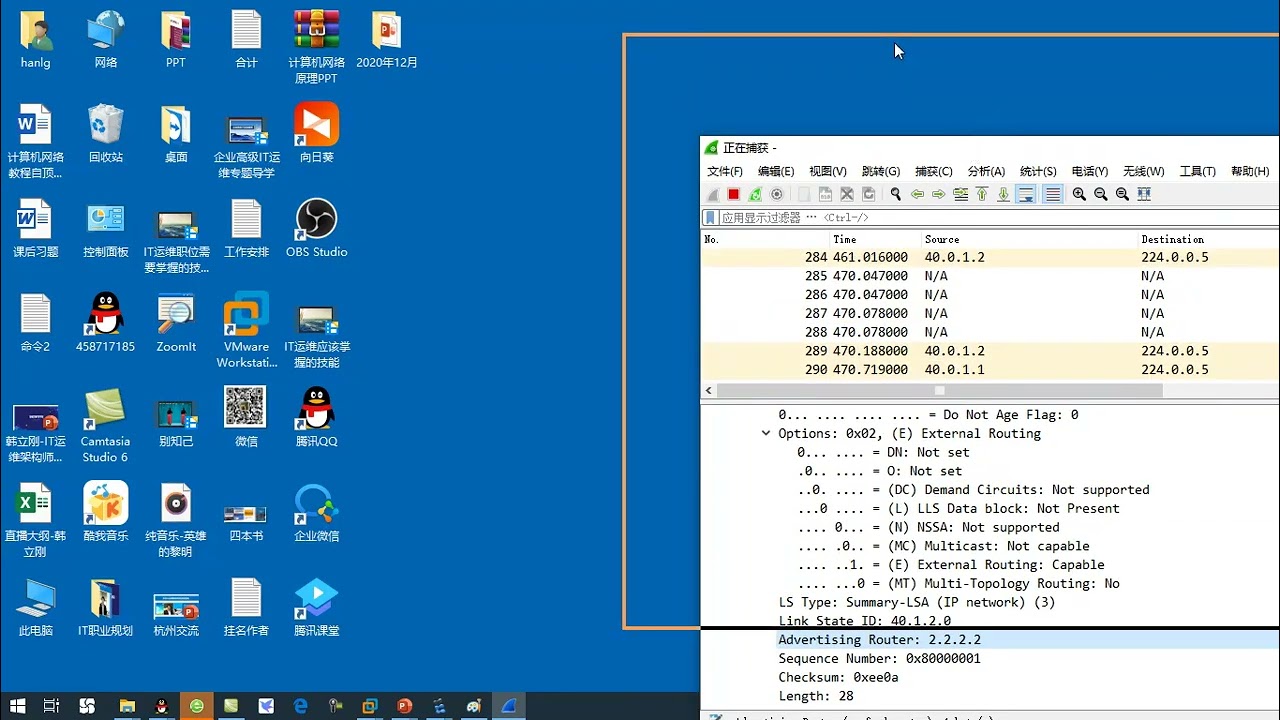Click the display filter input field
The height and width of the screenshot is (720, 1280).
(998, 217)
